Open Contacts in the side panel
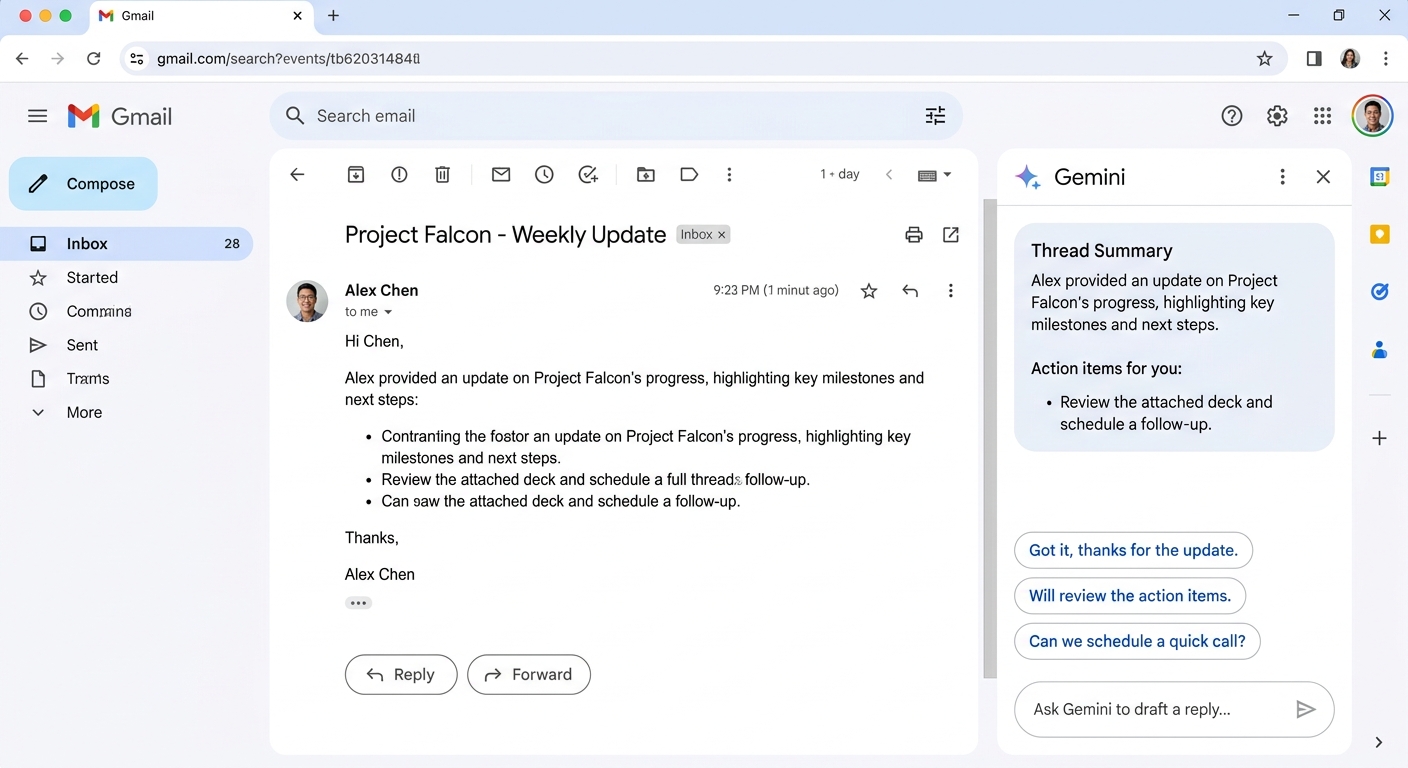This screenshot has width=1408, height=768. (x=1380, y=350)
